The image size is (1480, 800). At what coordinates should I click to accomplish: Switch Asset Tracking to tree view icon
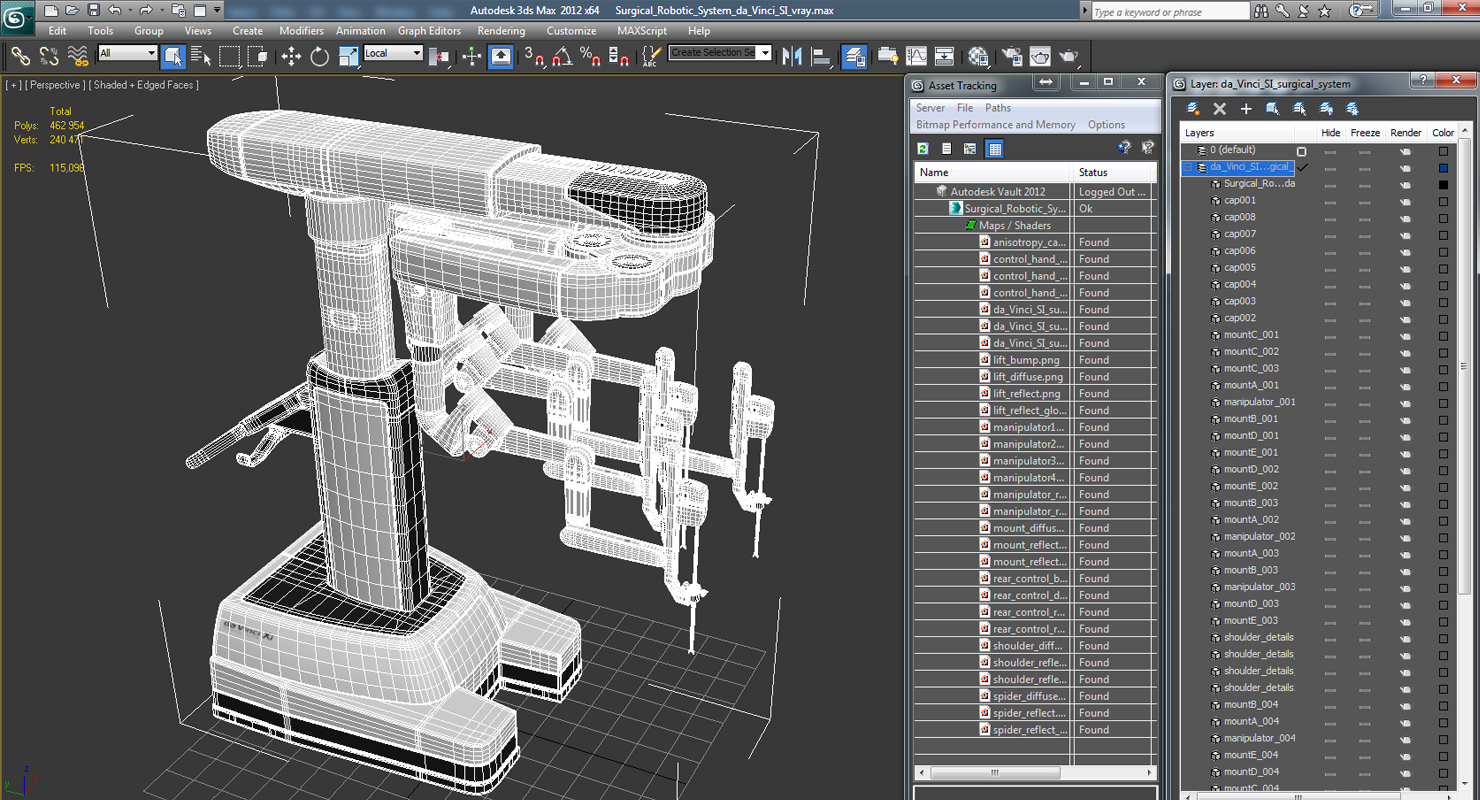[x=970, y=149]
